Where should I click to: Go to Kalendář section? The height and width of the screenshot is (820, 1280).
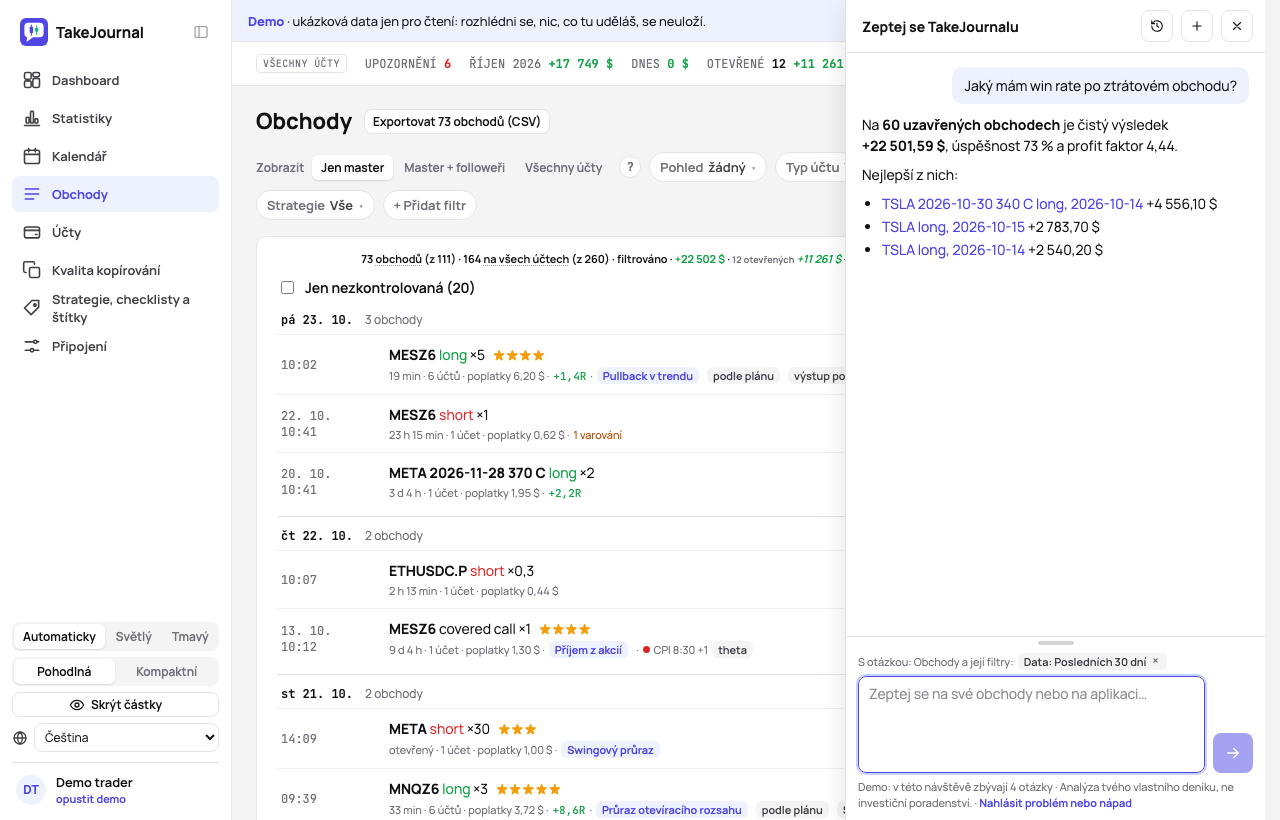tap(115, 156)
